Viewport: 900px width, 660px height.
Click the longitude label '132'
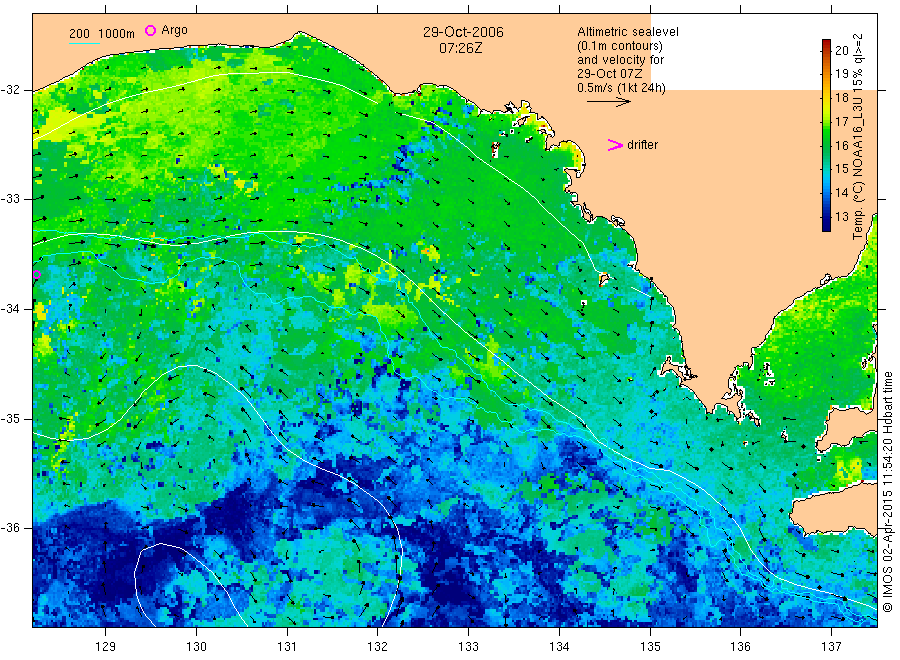[378, 647]
